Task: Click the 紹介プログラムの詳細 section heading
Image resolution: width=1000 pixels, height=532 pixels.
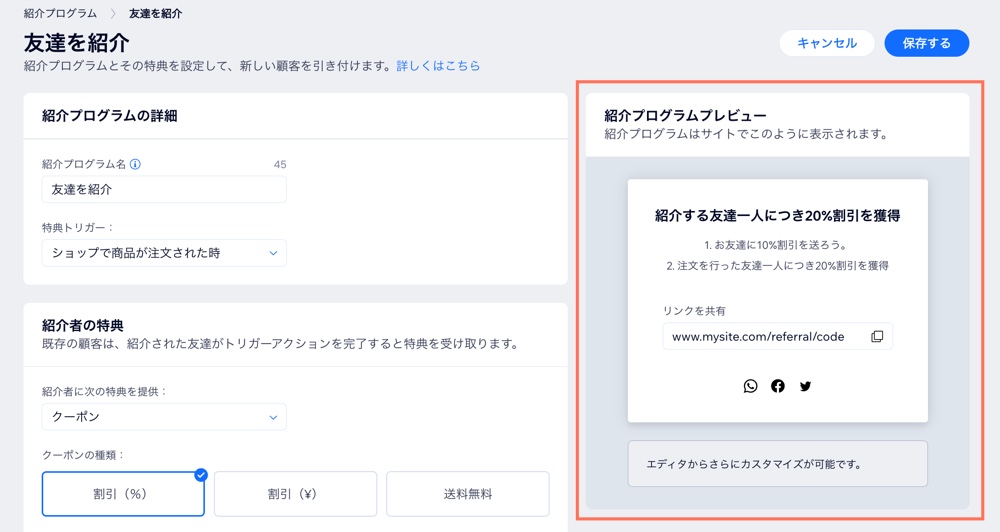Action: 110,115
